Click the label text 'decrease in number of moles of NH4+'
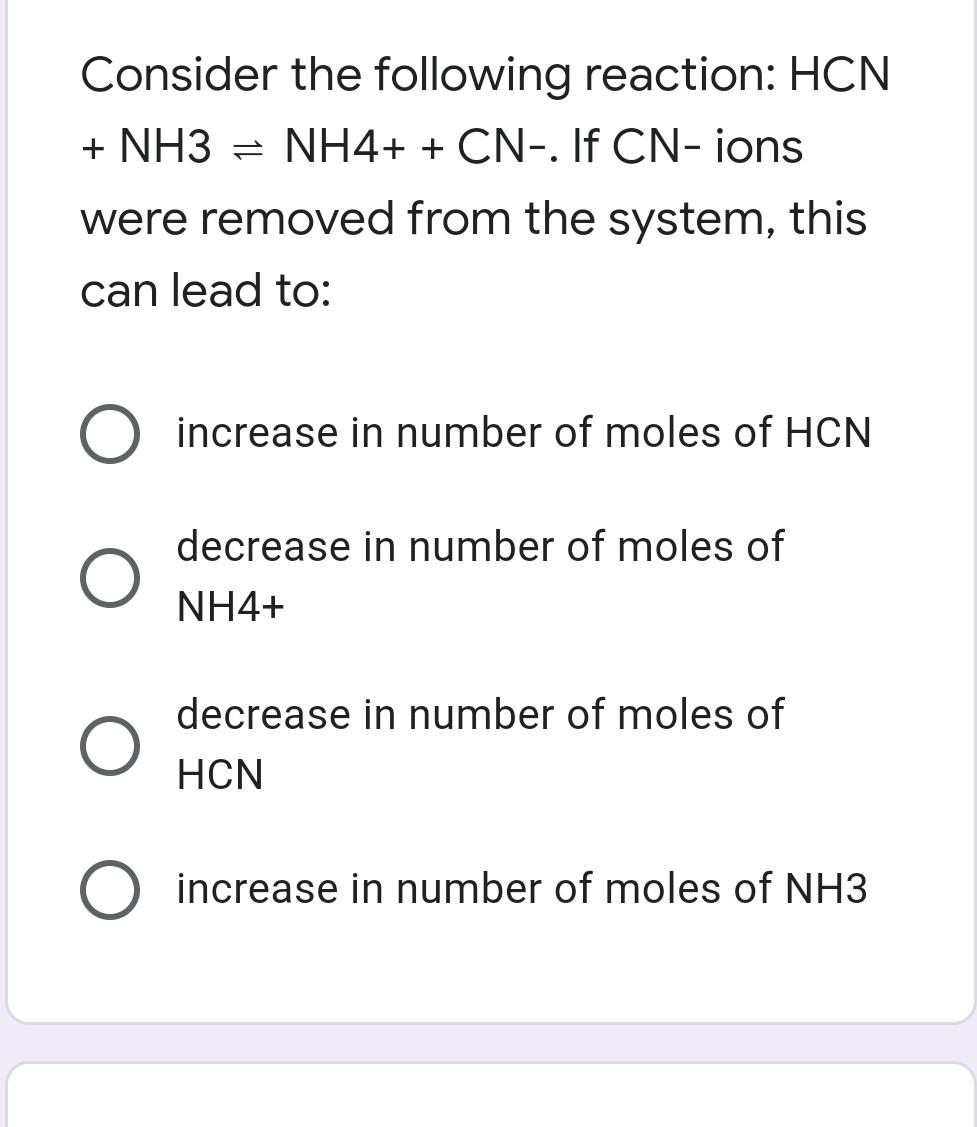The width and height of the screenshot is (977, 1127). tap(480, 575)
